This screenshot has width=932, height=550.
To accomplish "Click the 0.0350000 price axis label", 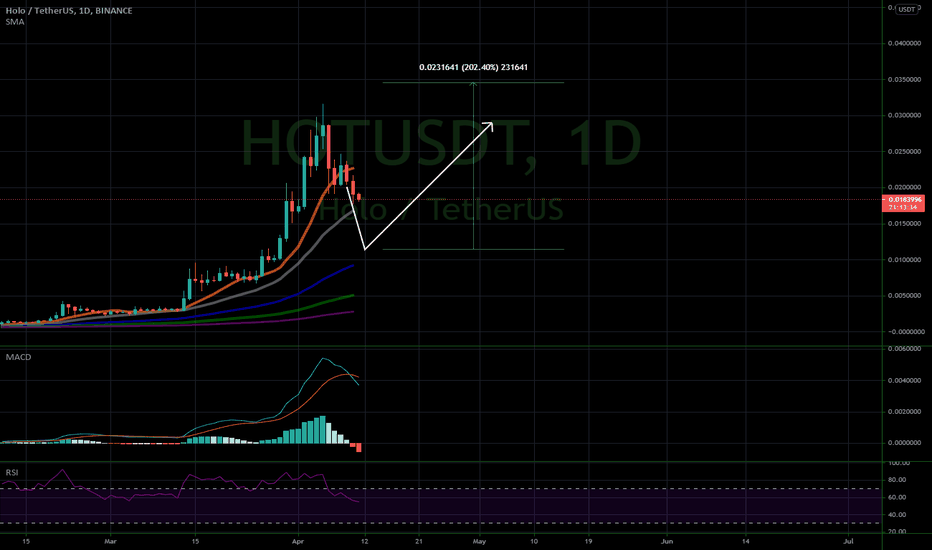I will click(904, 80).
